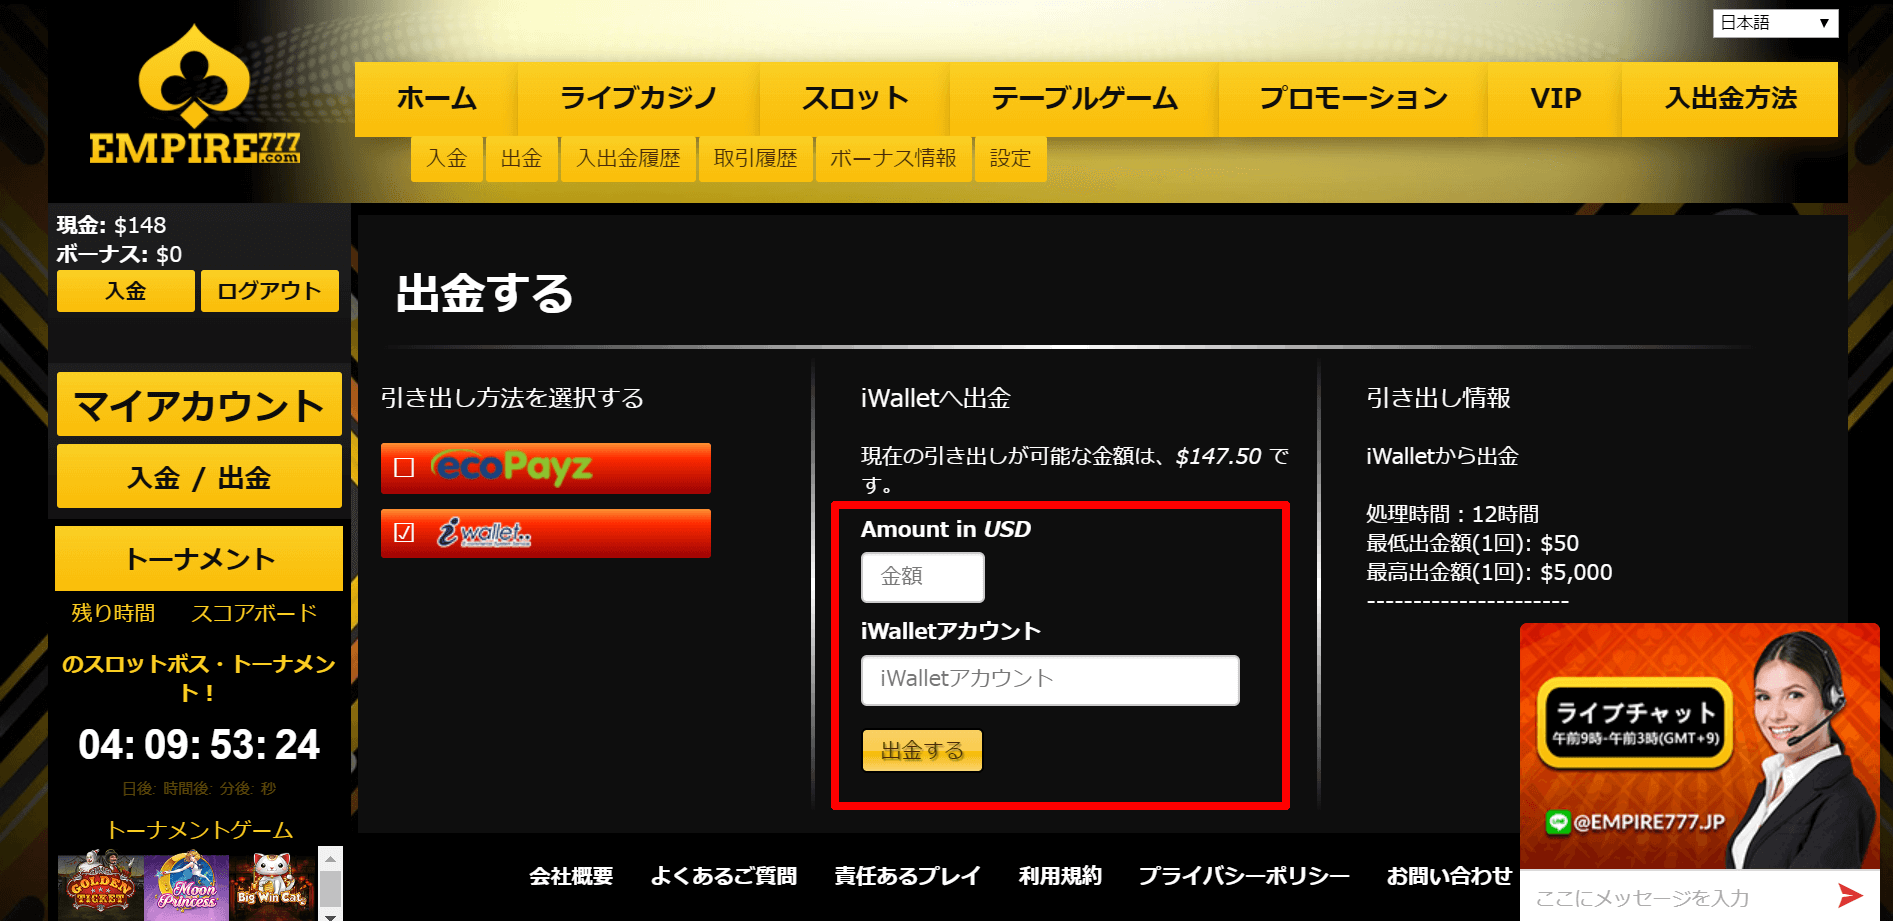Screen dimensions: 1893x921
Task: Open the トーナメントゲーム link
Action: coord(200,830)
